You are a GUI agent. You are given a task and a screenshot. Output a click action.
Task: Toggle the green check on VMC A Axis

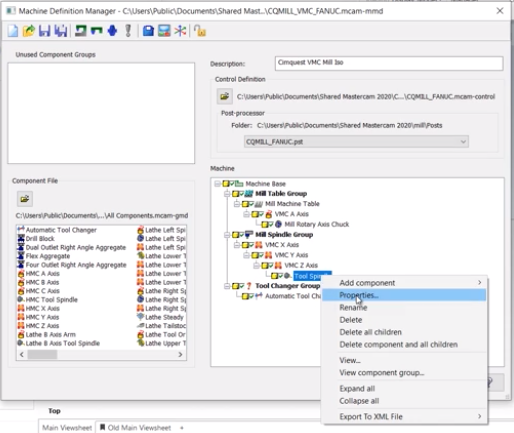pos(261,214)
